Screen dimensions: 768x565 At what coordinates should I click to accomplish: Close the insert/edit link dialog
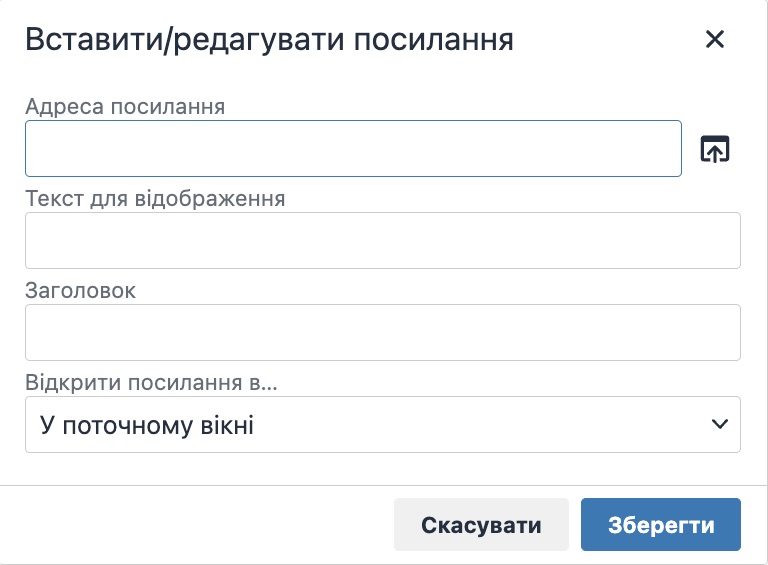coord(714,40)
